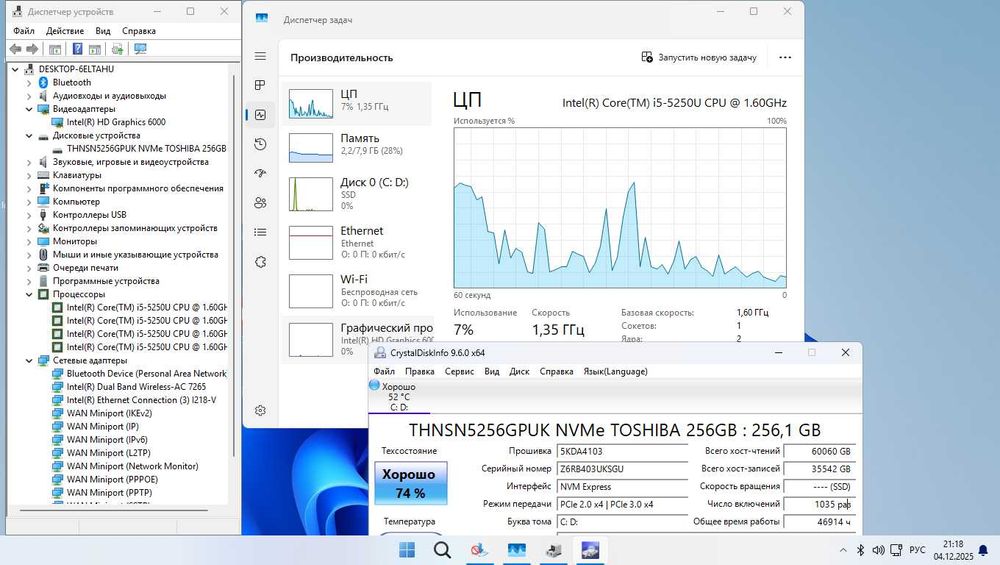Viewport: 1000px width, 565px height.
Task: Select WAN Miniport (PPPOE) adapter
Action: 112,480
